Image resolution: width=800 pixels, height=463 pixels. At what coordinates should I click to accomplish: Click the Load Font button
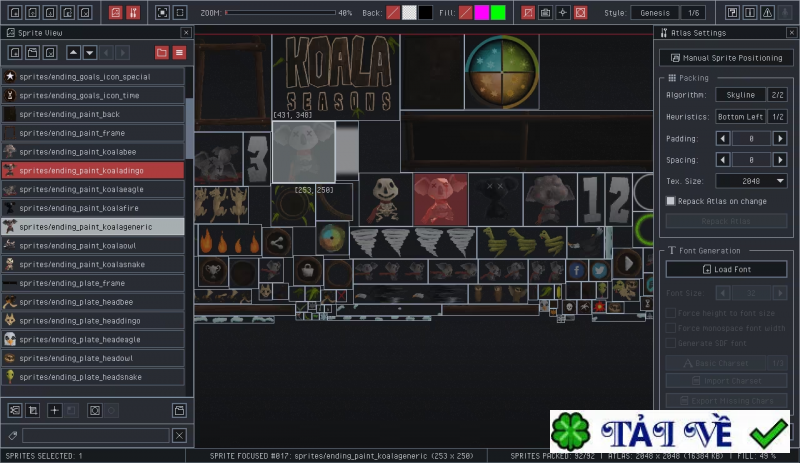coord(726,269)
